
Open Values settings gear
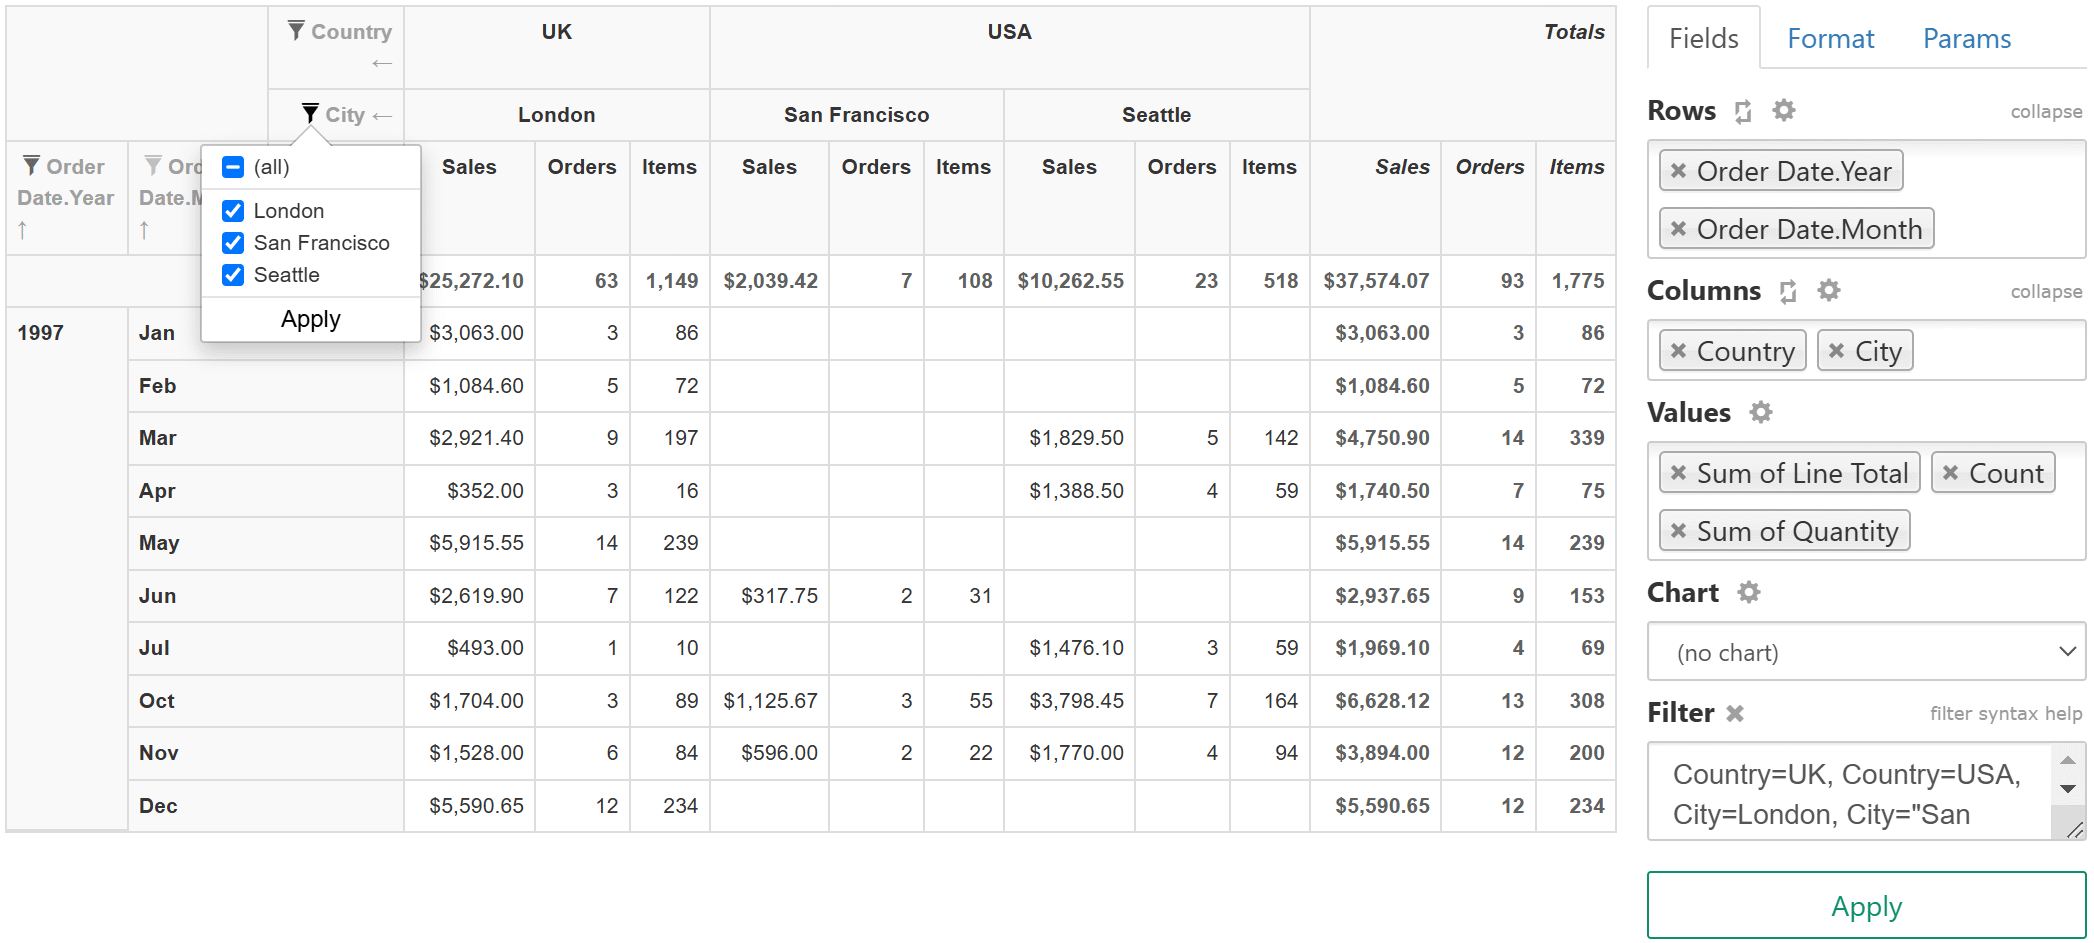pos(1761,412)
